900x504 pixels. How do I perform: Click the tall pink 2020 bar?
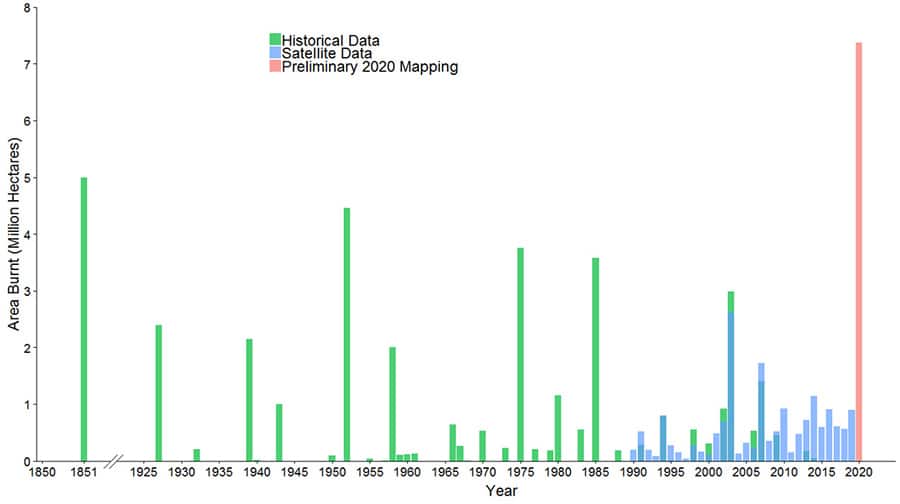pyautogui.click(x=858, y=250)
